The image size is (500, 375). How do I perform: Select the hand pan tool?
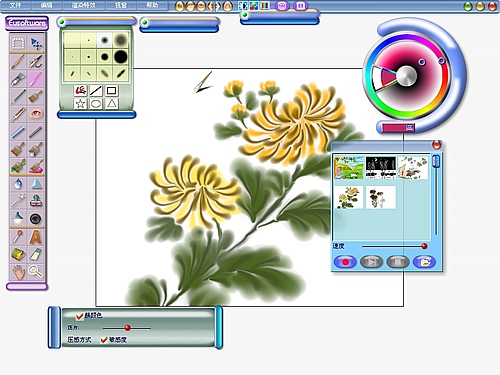18,272
